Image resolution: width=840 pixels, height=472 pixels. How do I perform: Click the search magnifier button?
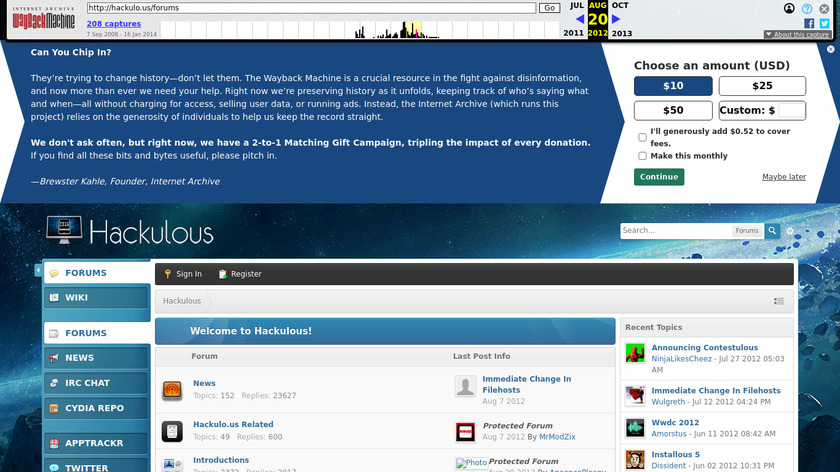[x=772, y=230]
